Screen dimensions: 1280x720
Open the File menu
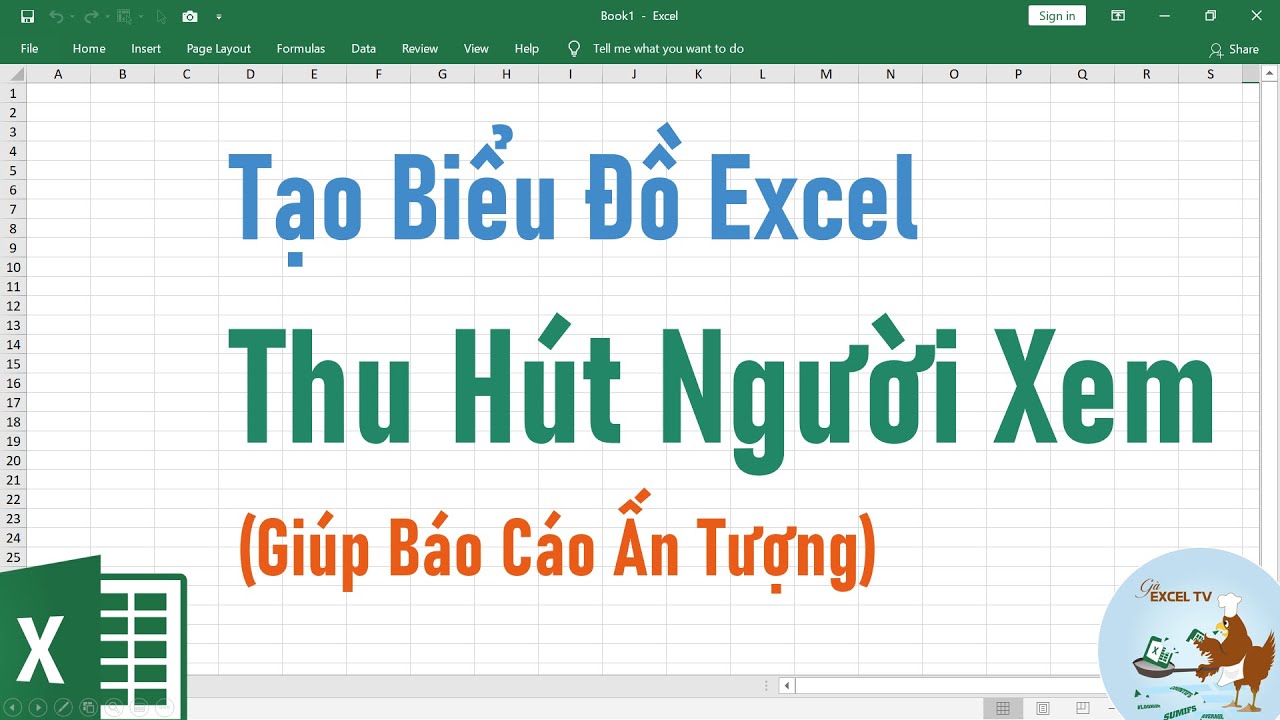click(x=29, y=49)
